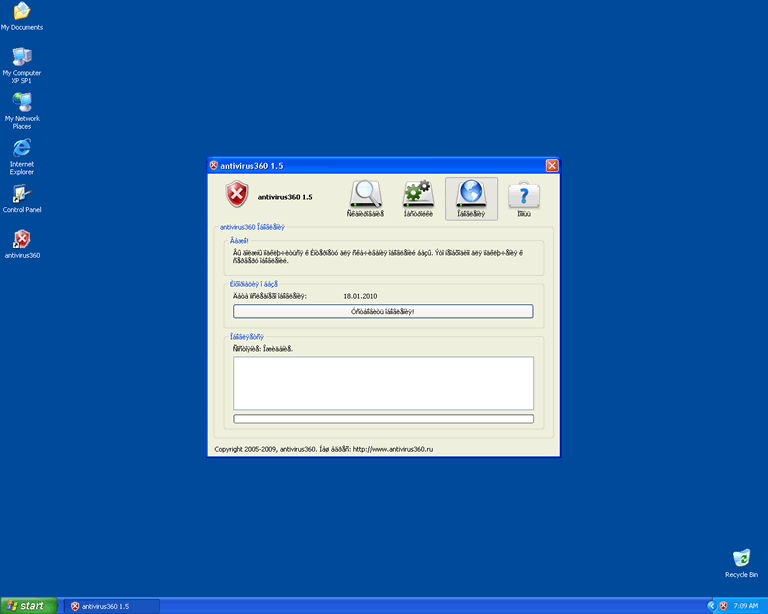
Task: Open the Recycle Bin
Action: point(741,561)
